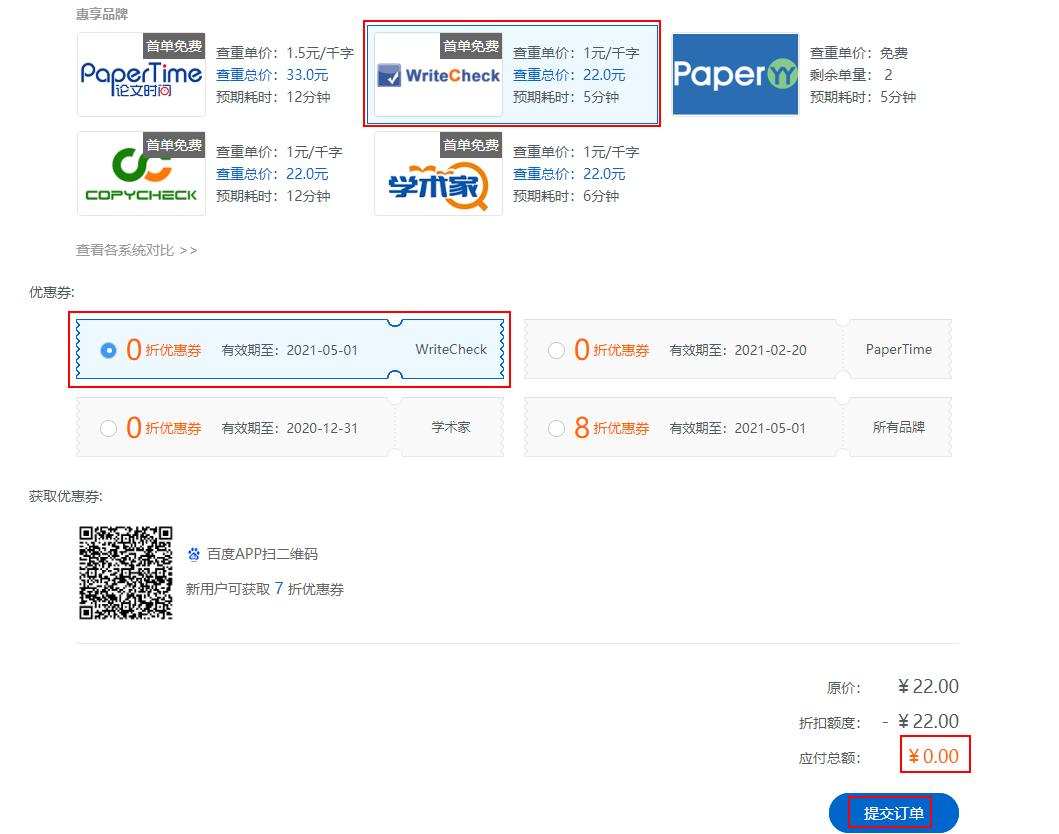Select the 学术家 0折 coupon radio
The width and height of the screenshot is (1059, 834).
[x=108, y=428]
